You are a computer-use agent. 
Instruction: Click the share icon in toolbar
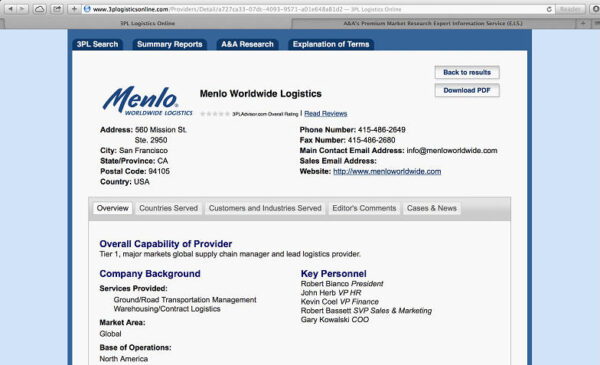(57, 9)
